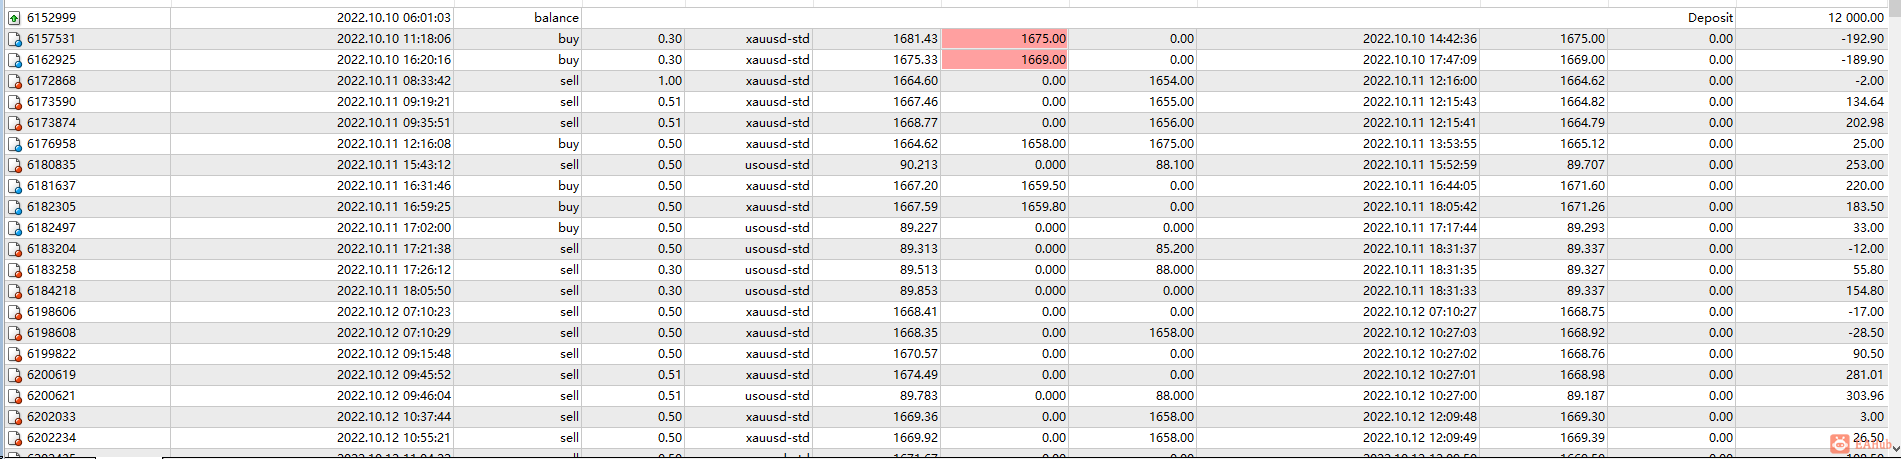Click open time 2022.10.11 16:31:46
This screenshot has height=459, width=1901.
393,186
